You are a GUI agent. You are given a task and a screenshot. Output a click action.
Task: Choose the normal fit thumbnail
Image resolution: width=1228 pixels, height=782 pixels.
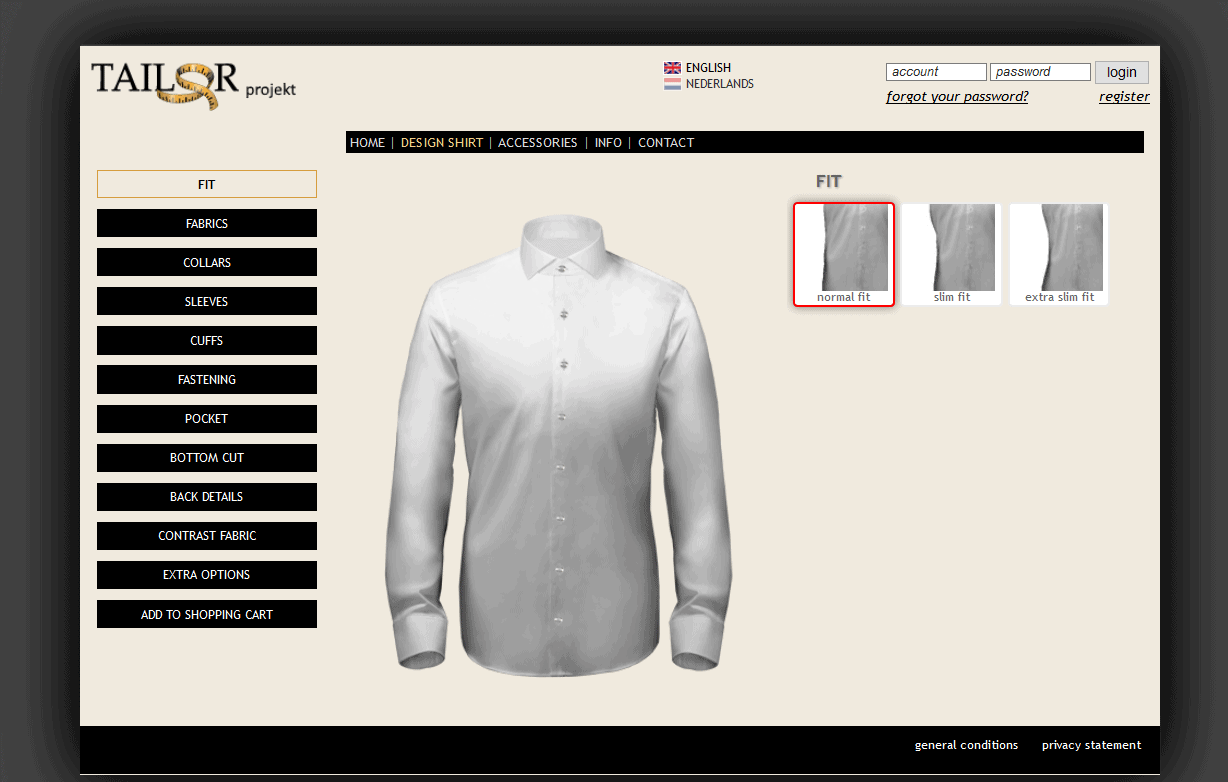click(x=844, y=254)
